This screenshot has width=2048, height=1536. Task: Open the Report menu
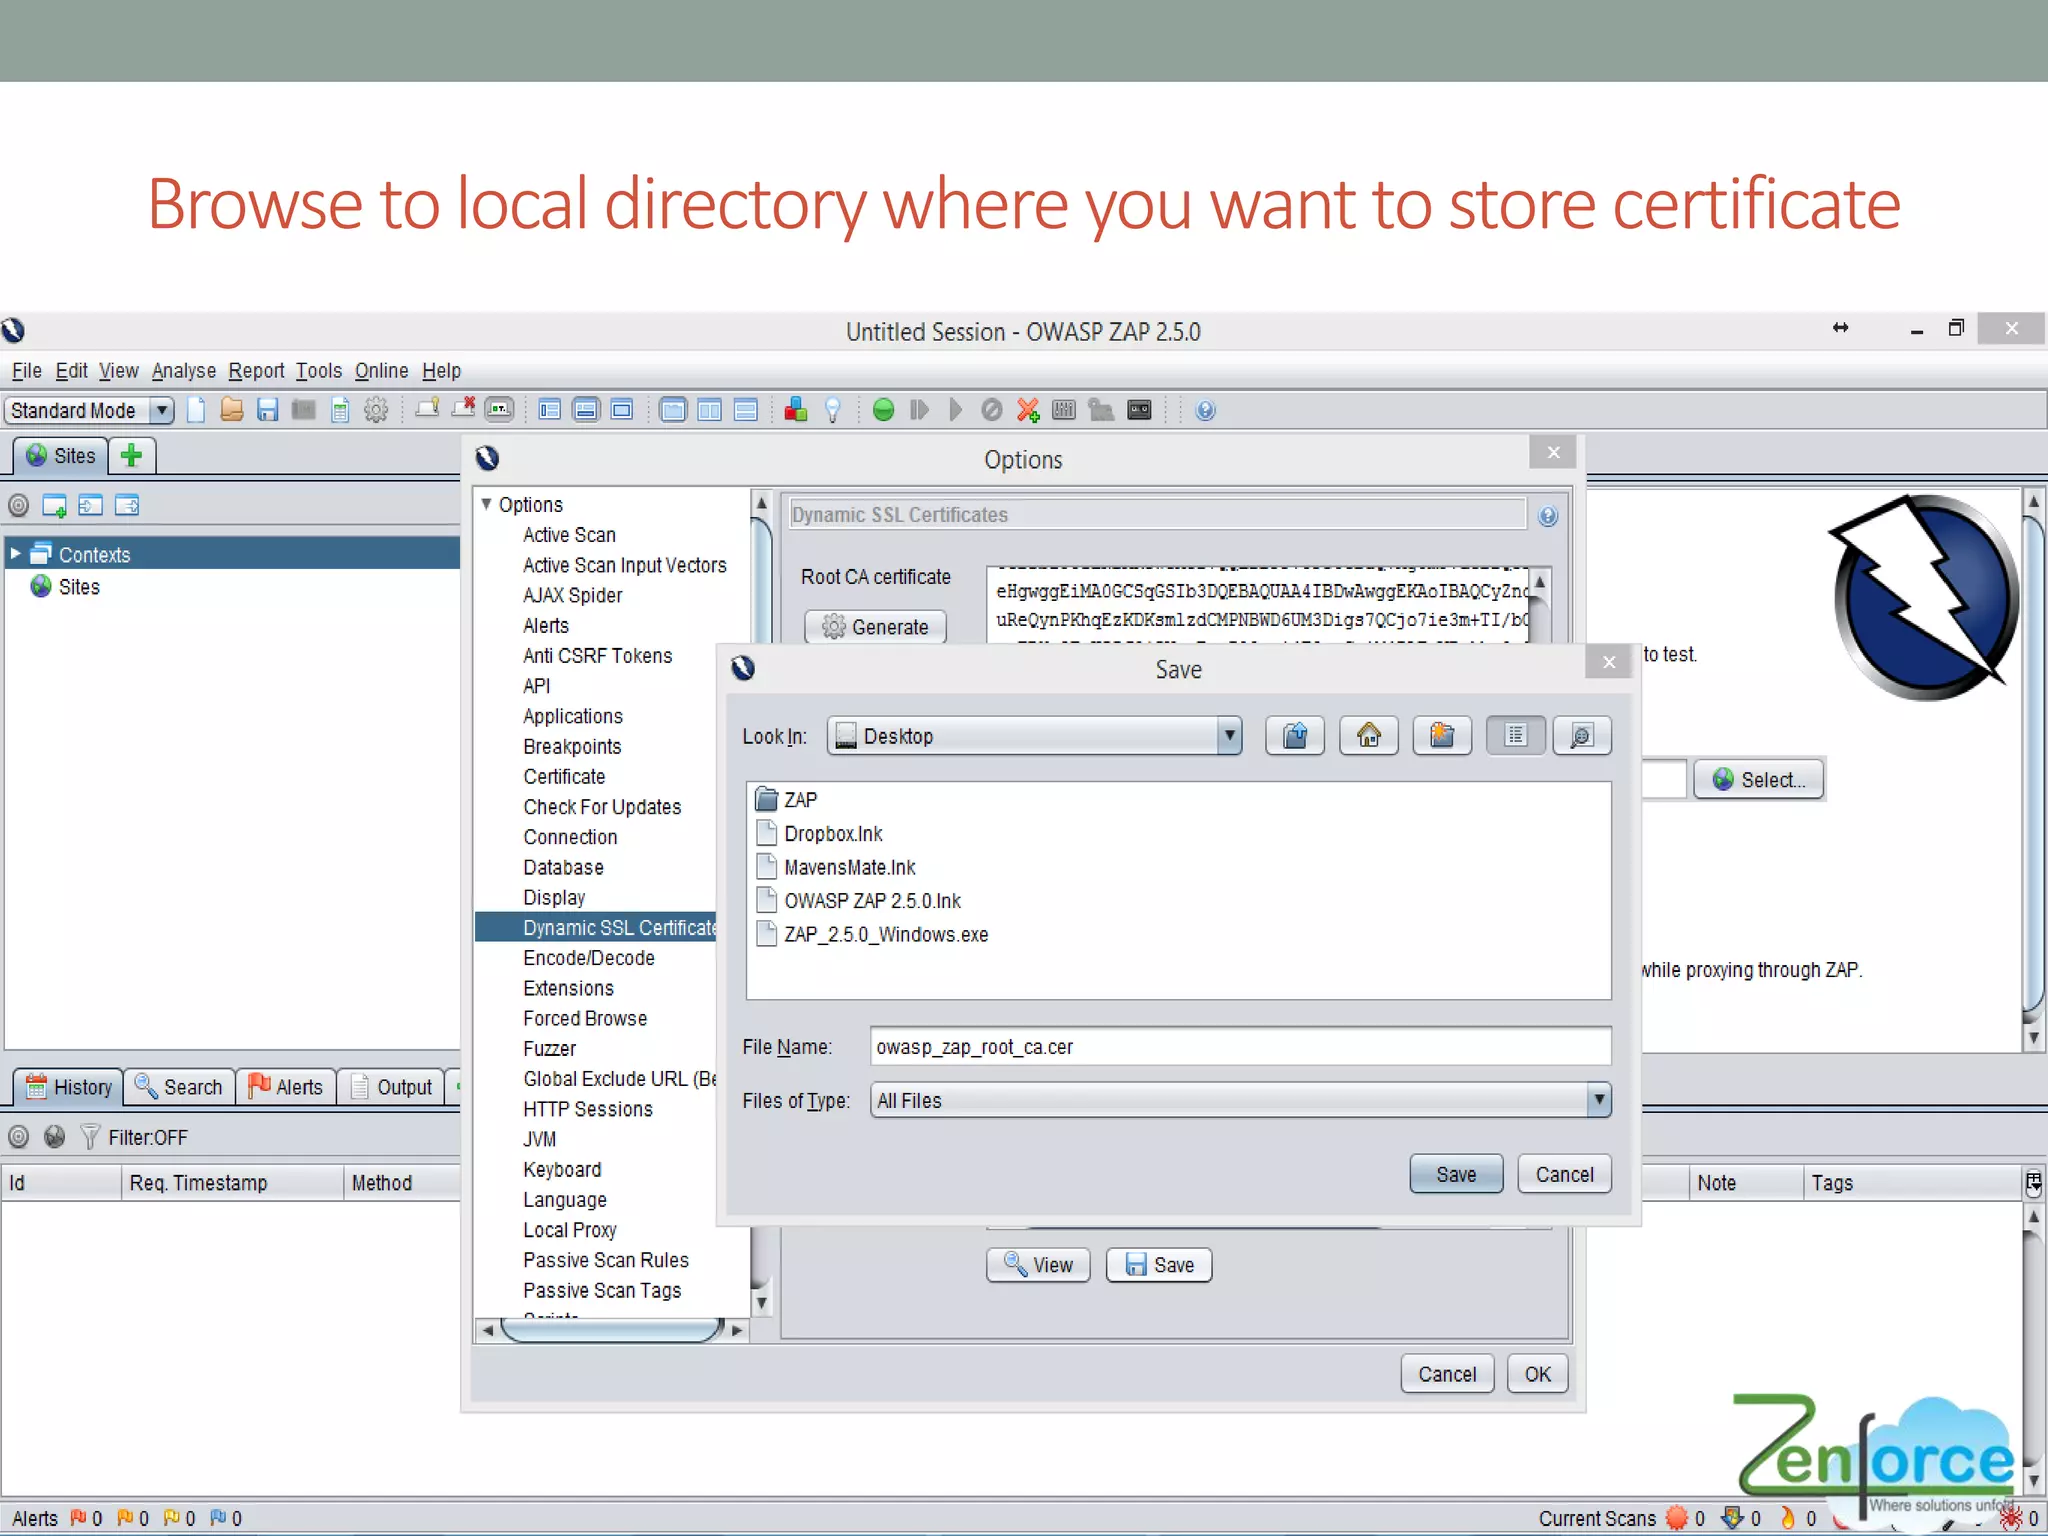pyautogui.click(x=256, y=371)
